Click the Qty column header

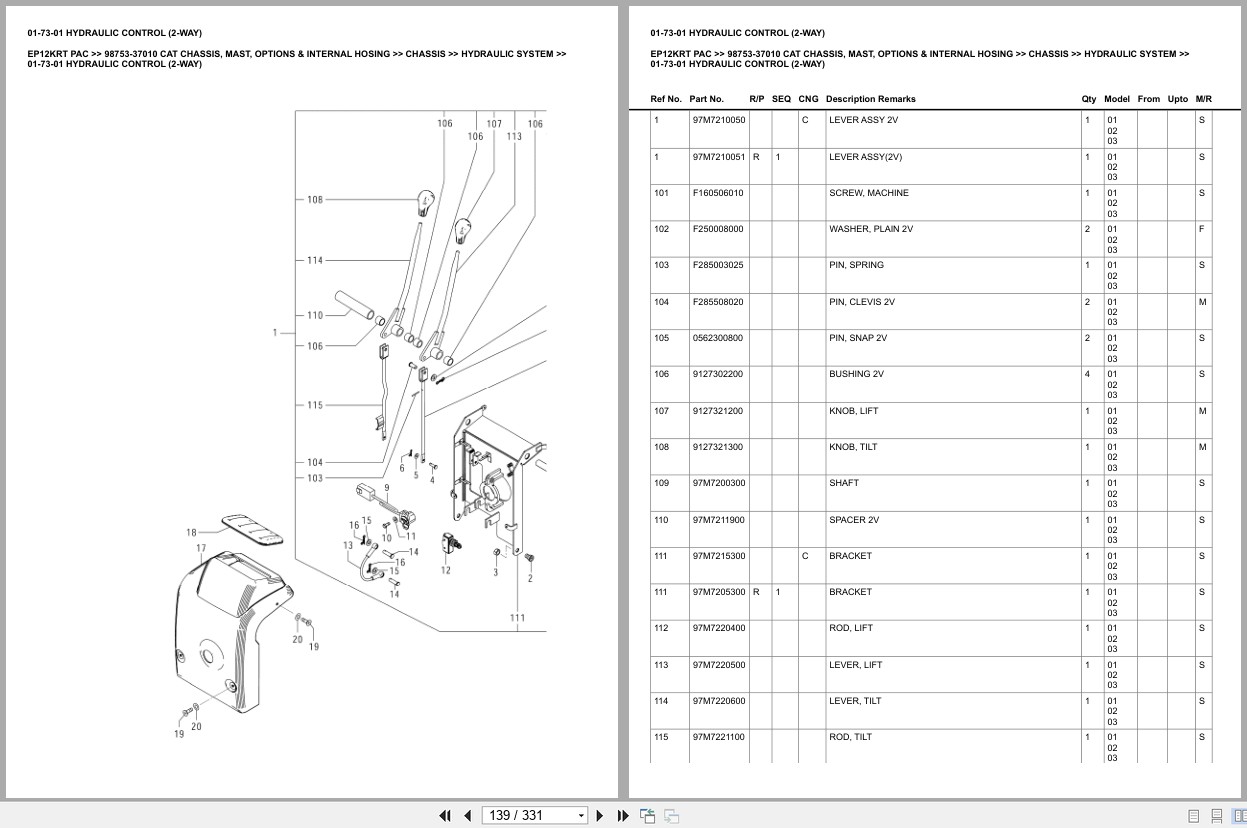[x=1089, y=99]
